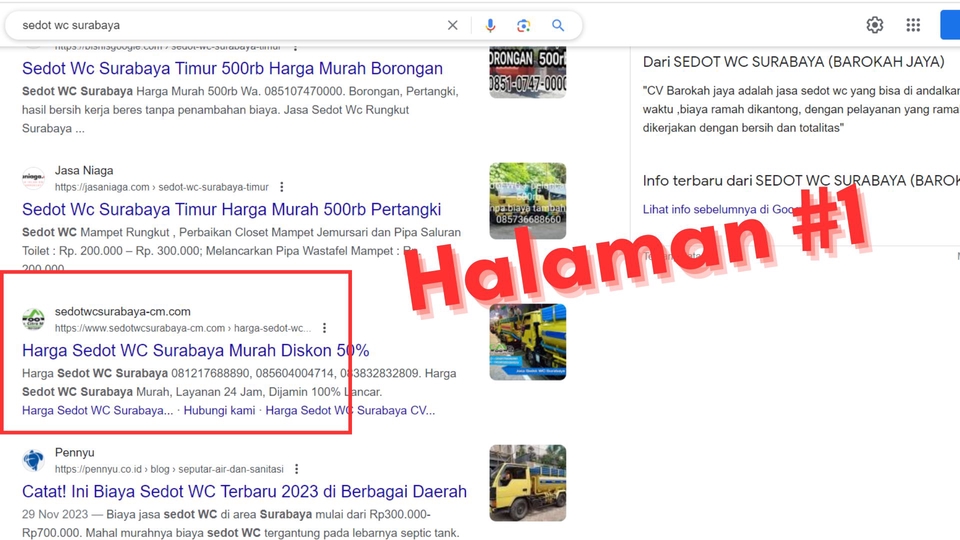The image size is (960, 540).
Task: Click the 'Pennyu' site name
Action: click(75, 452)
